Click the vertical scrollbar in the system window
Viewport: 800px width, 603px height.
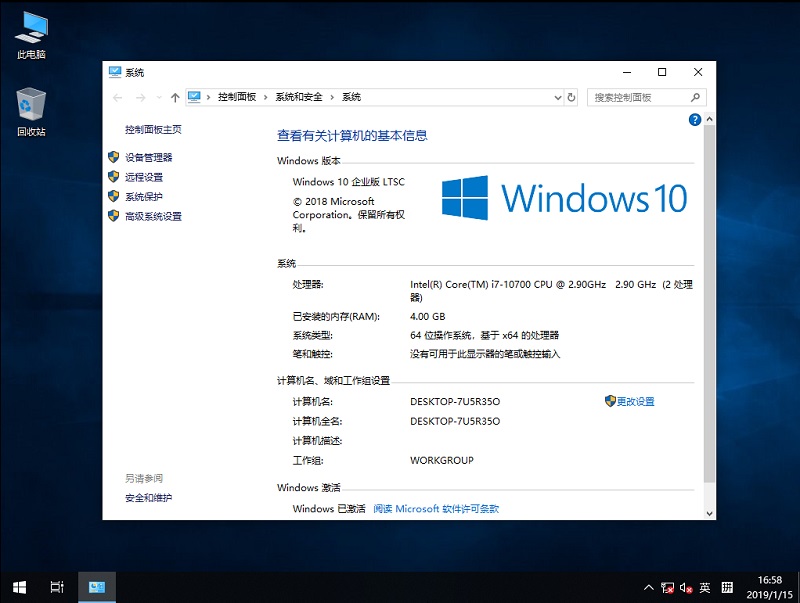click(709, 300)
